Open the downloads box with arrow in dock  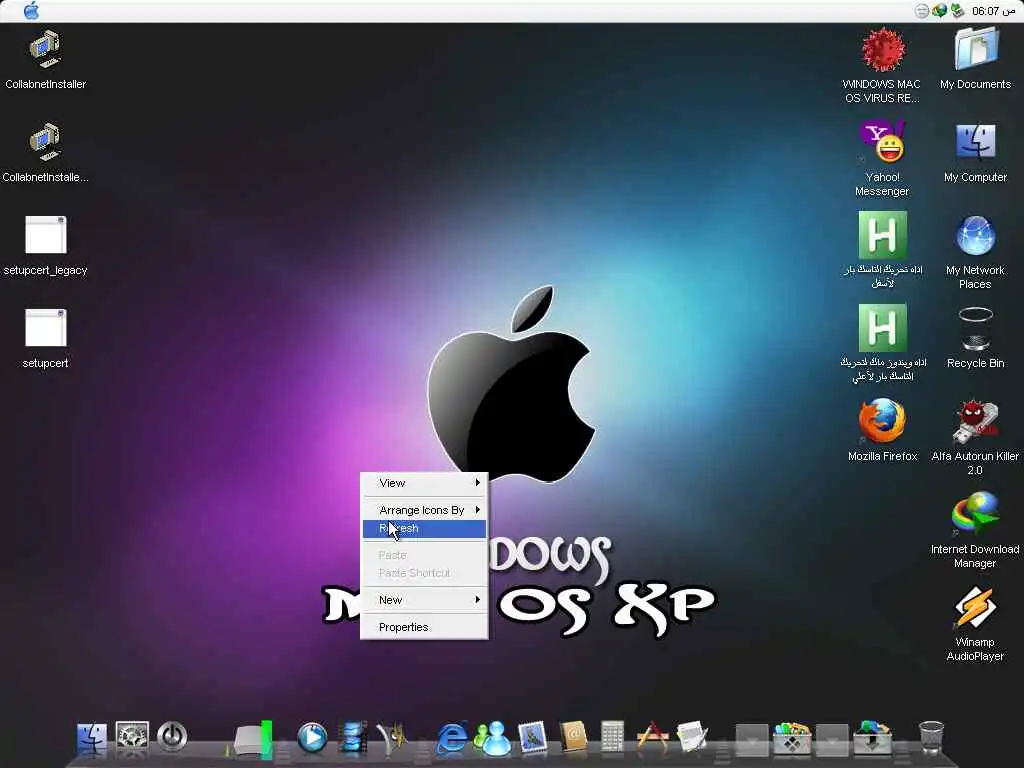pos(872,738)
